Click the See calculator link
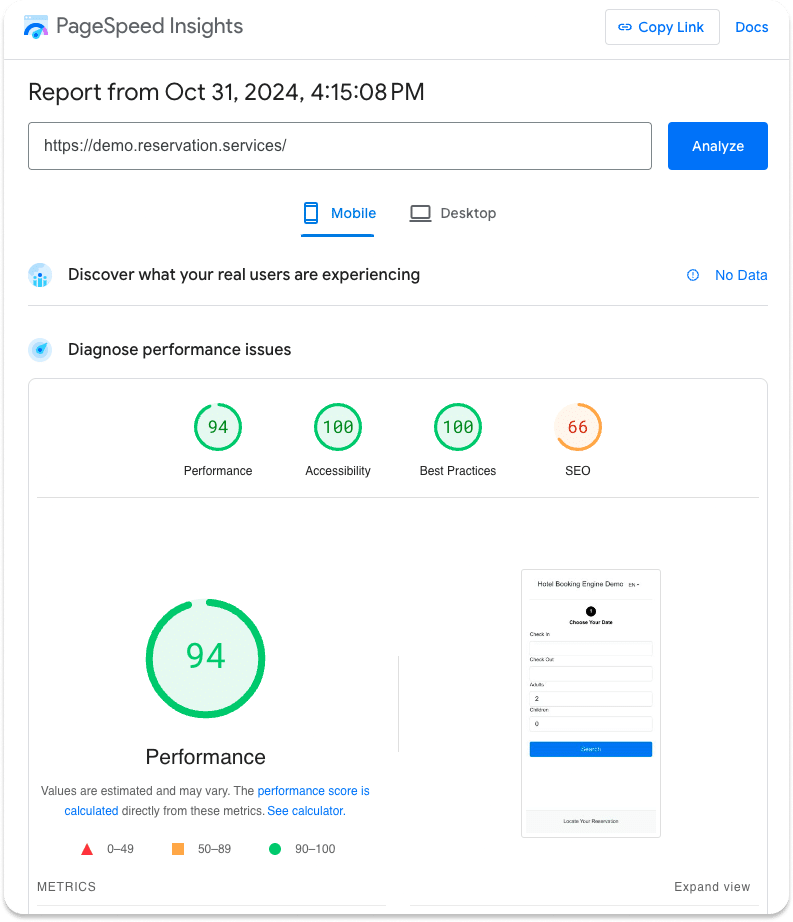This screenshot has width=793, height=922. click(306, 811)
